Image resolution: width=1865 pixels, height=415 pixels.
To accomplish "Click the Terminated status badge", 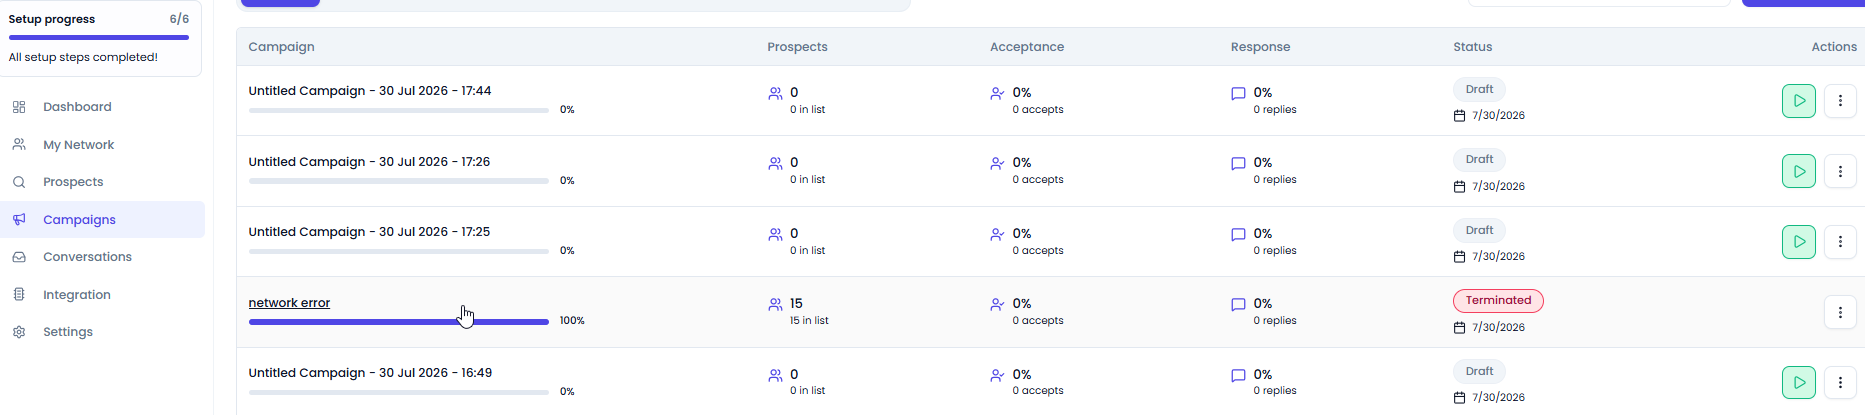I will 1498,300.
